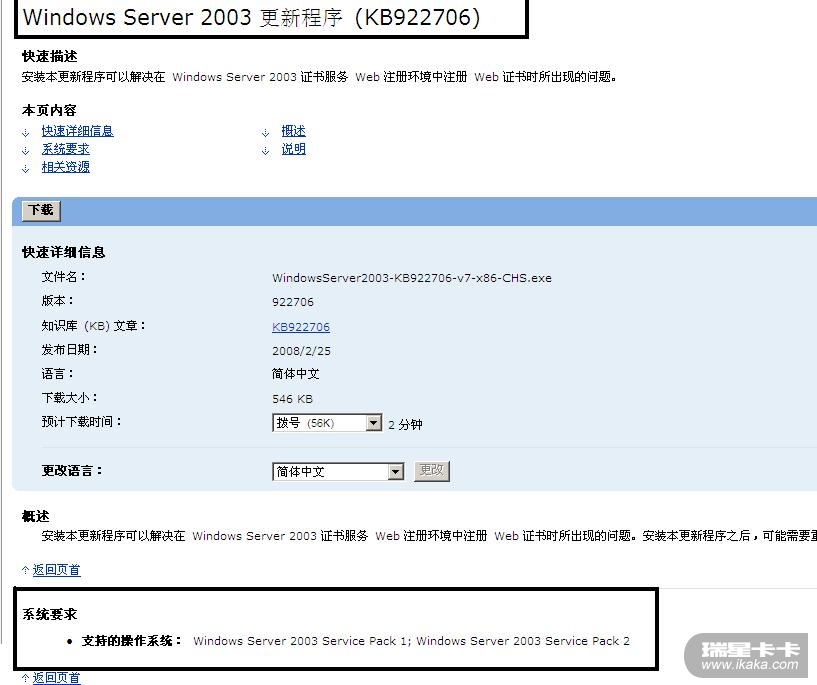Open the 相关资源 link

coord(66,167)
